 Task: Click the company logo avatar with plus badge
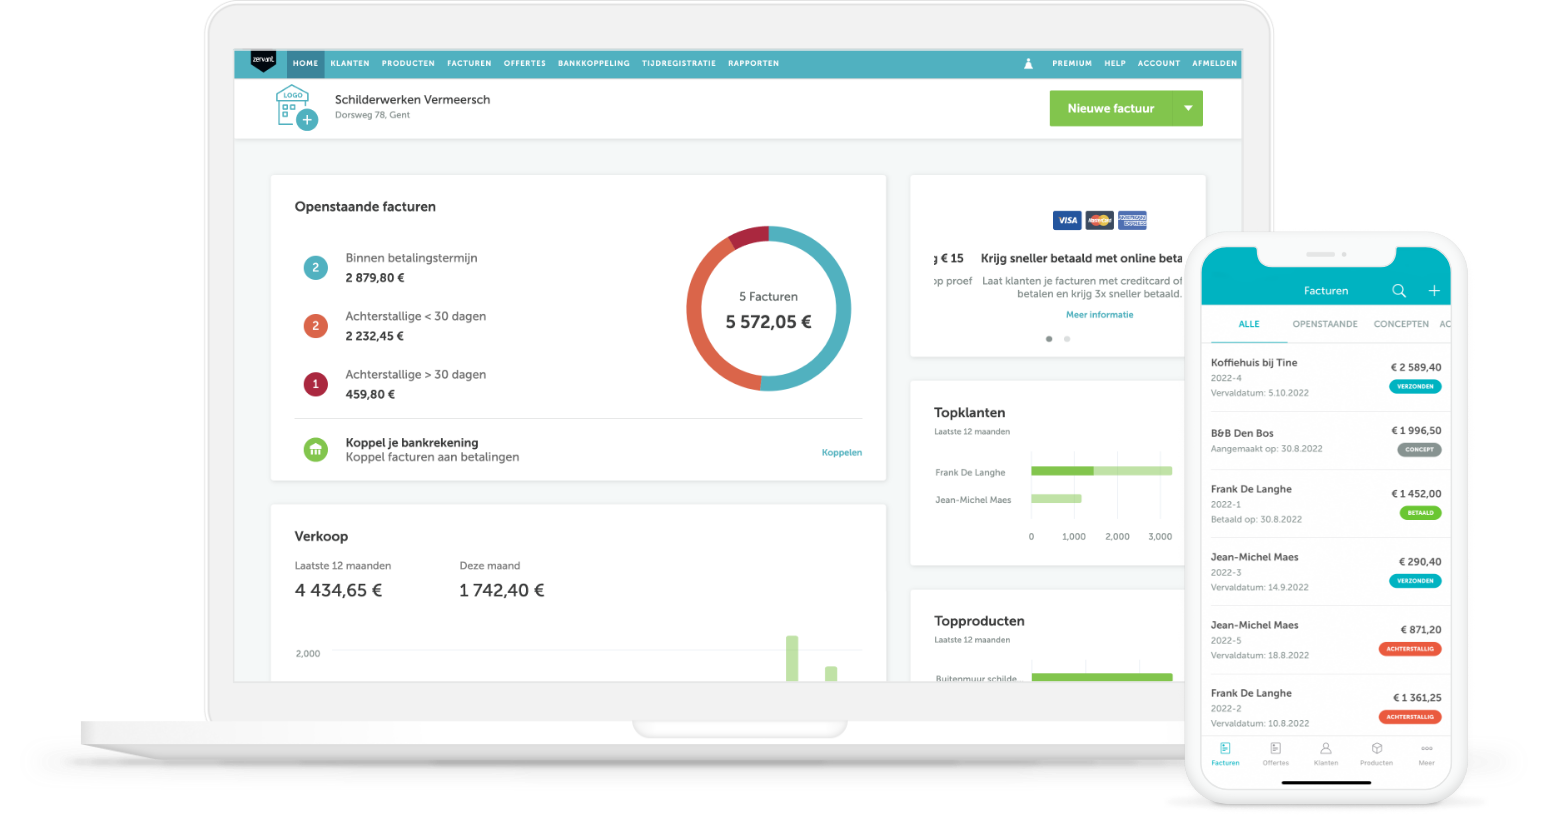pyautogui.click(x=294, y=107)
